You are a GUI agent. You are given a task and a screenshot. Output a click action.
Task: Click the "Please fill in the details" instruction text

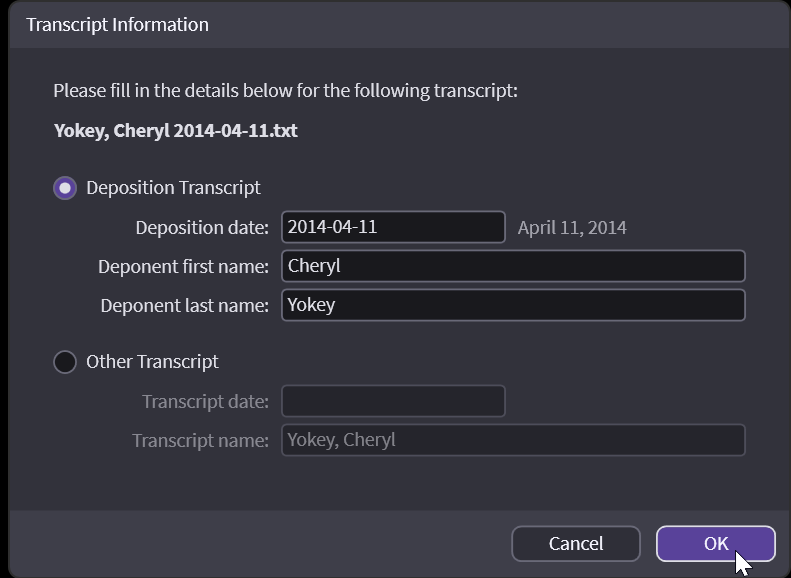point(285,91)
